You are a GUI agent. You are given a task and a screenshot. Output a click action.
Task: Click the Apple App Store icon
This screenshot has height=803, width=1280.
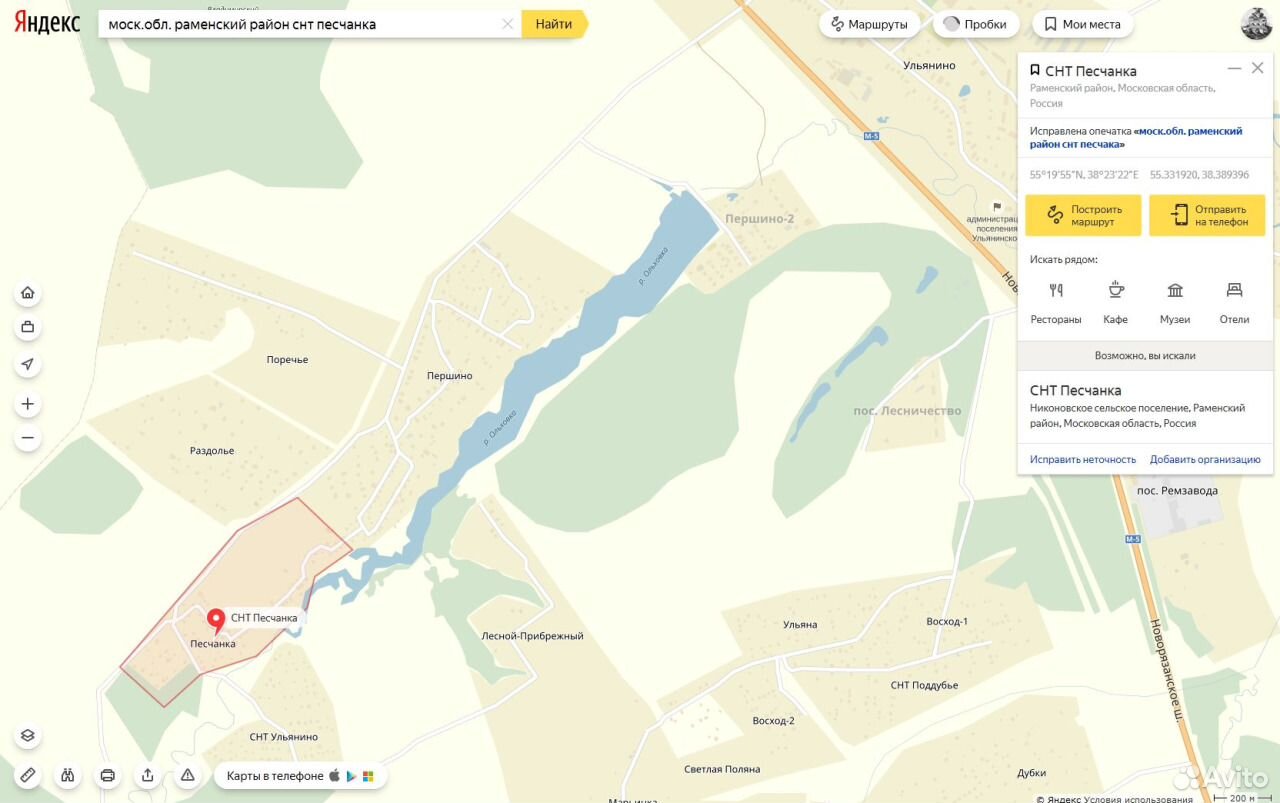tap(335, 775)
